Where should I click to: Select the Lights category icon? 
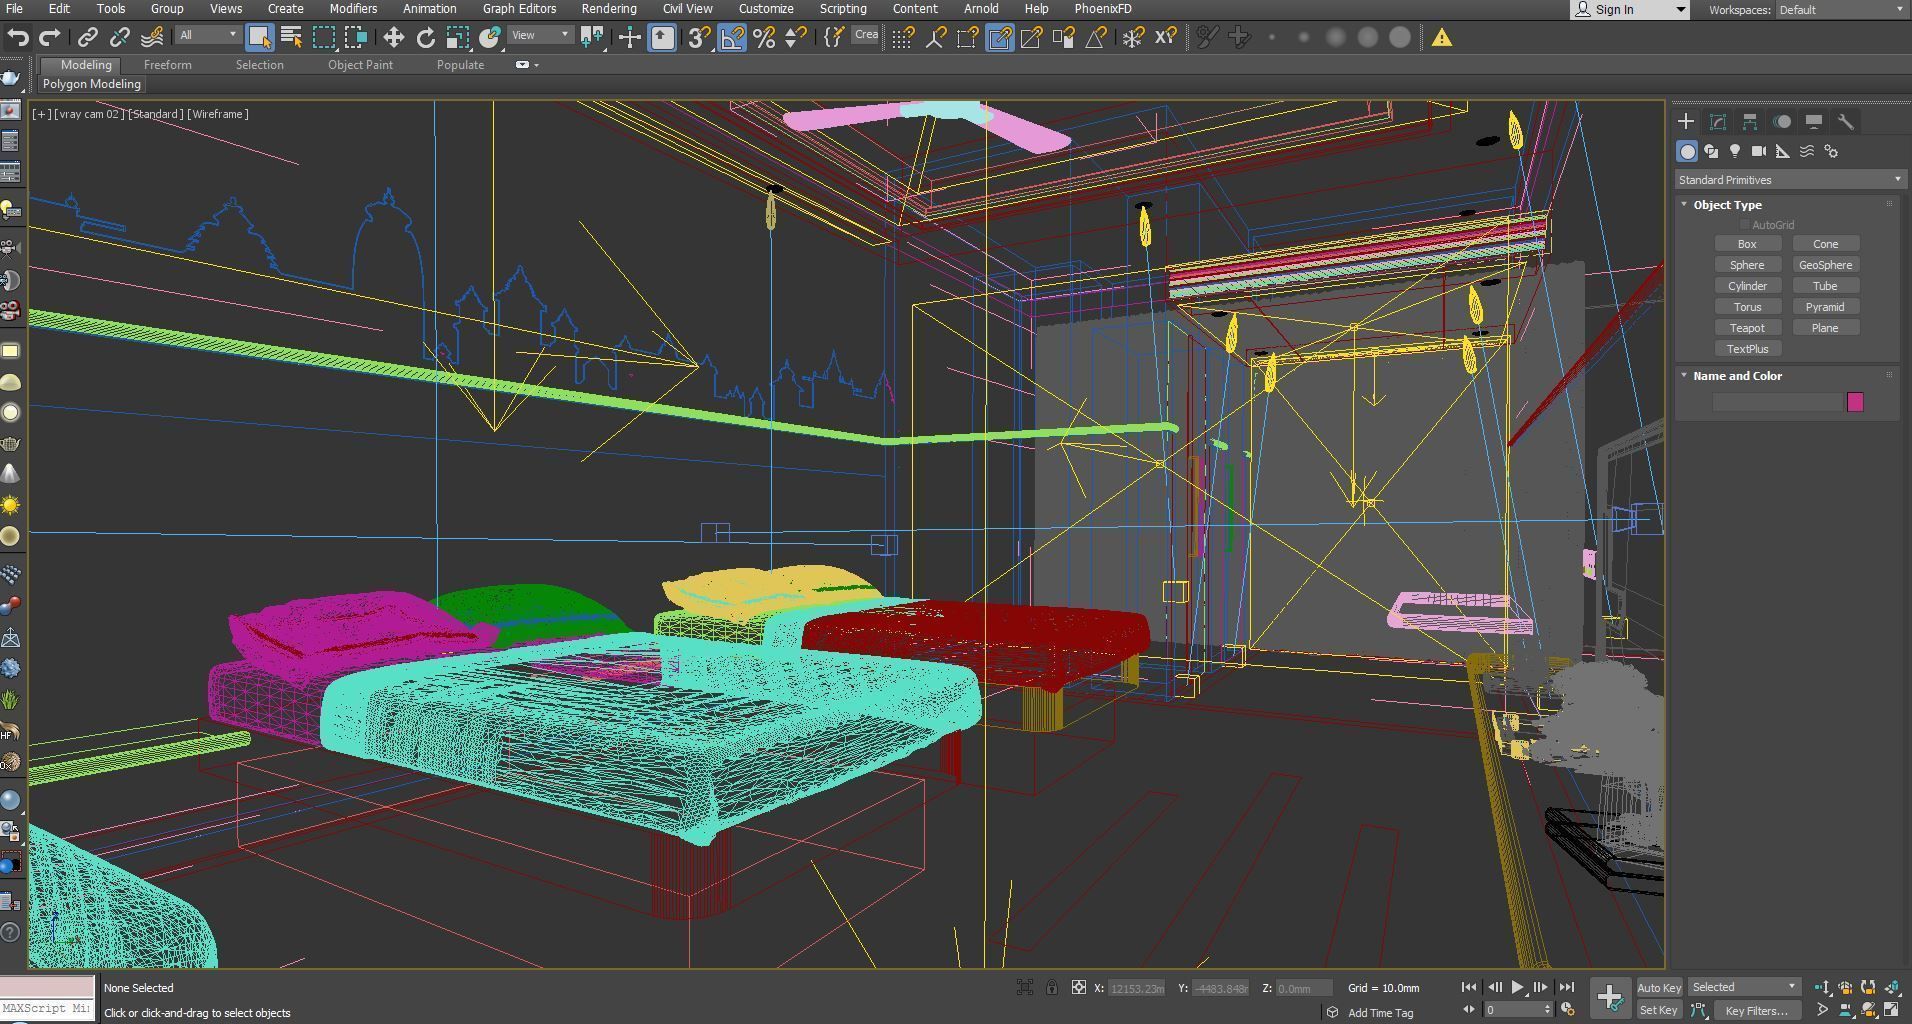point(1735,152)
